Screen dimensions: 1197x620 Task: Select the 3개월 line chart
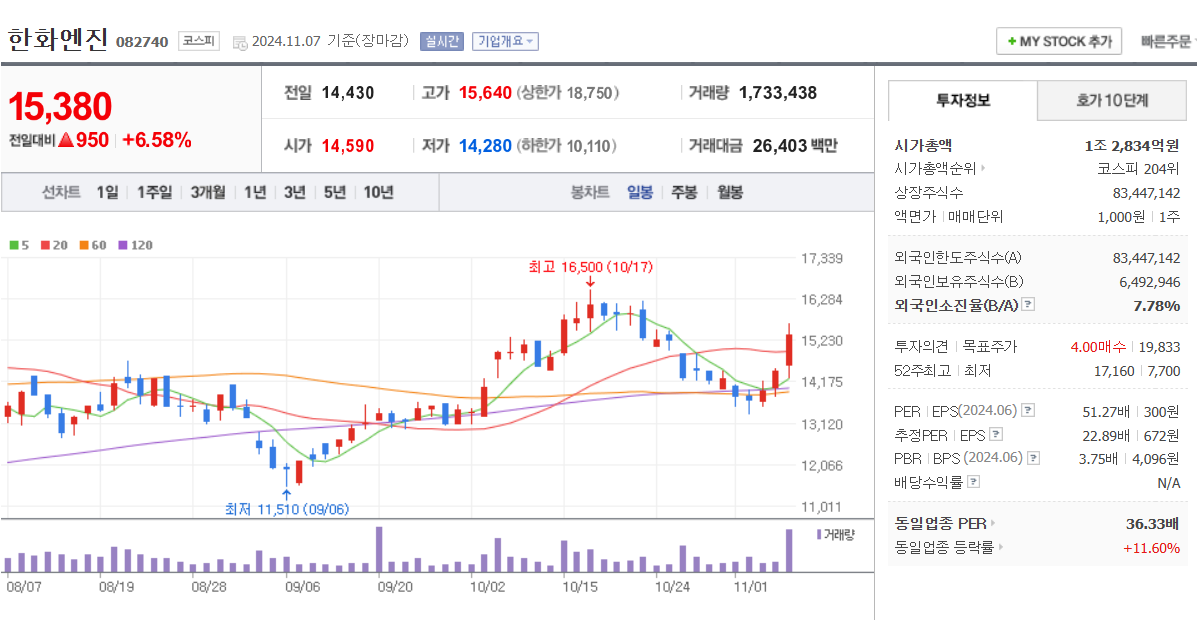208,192
